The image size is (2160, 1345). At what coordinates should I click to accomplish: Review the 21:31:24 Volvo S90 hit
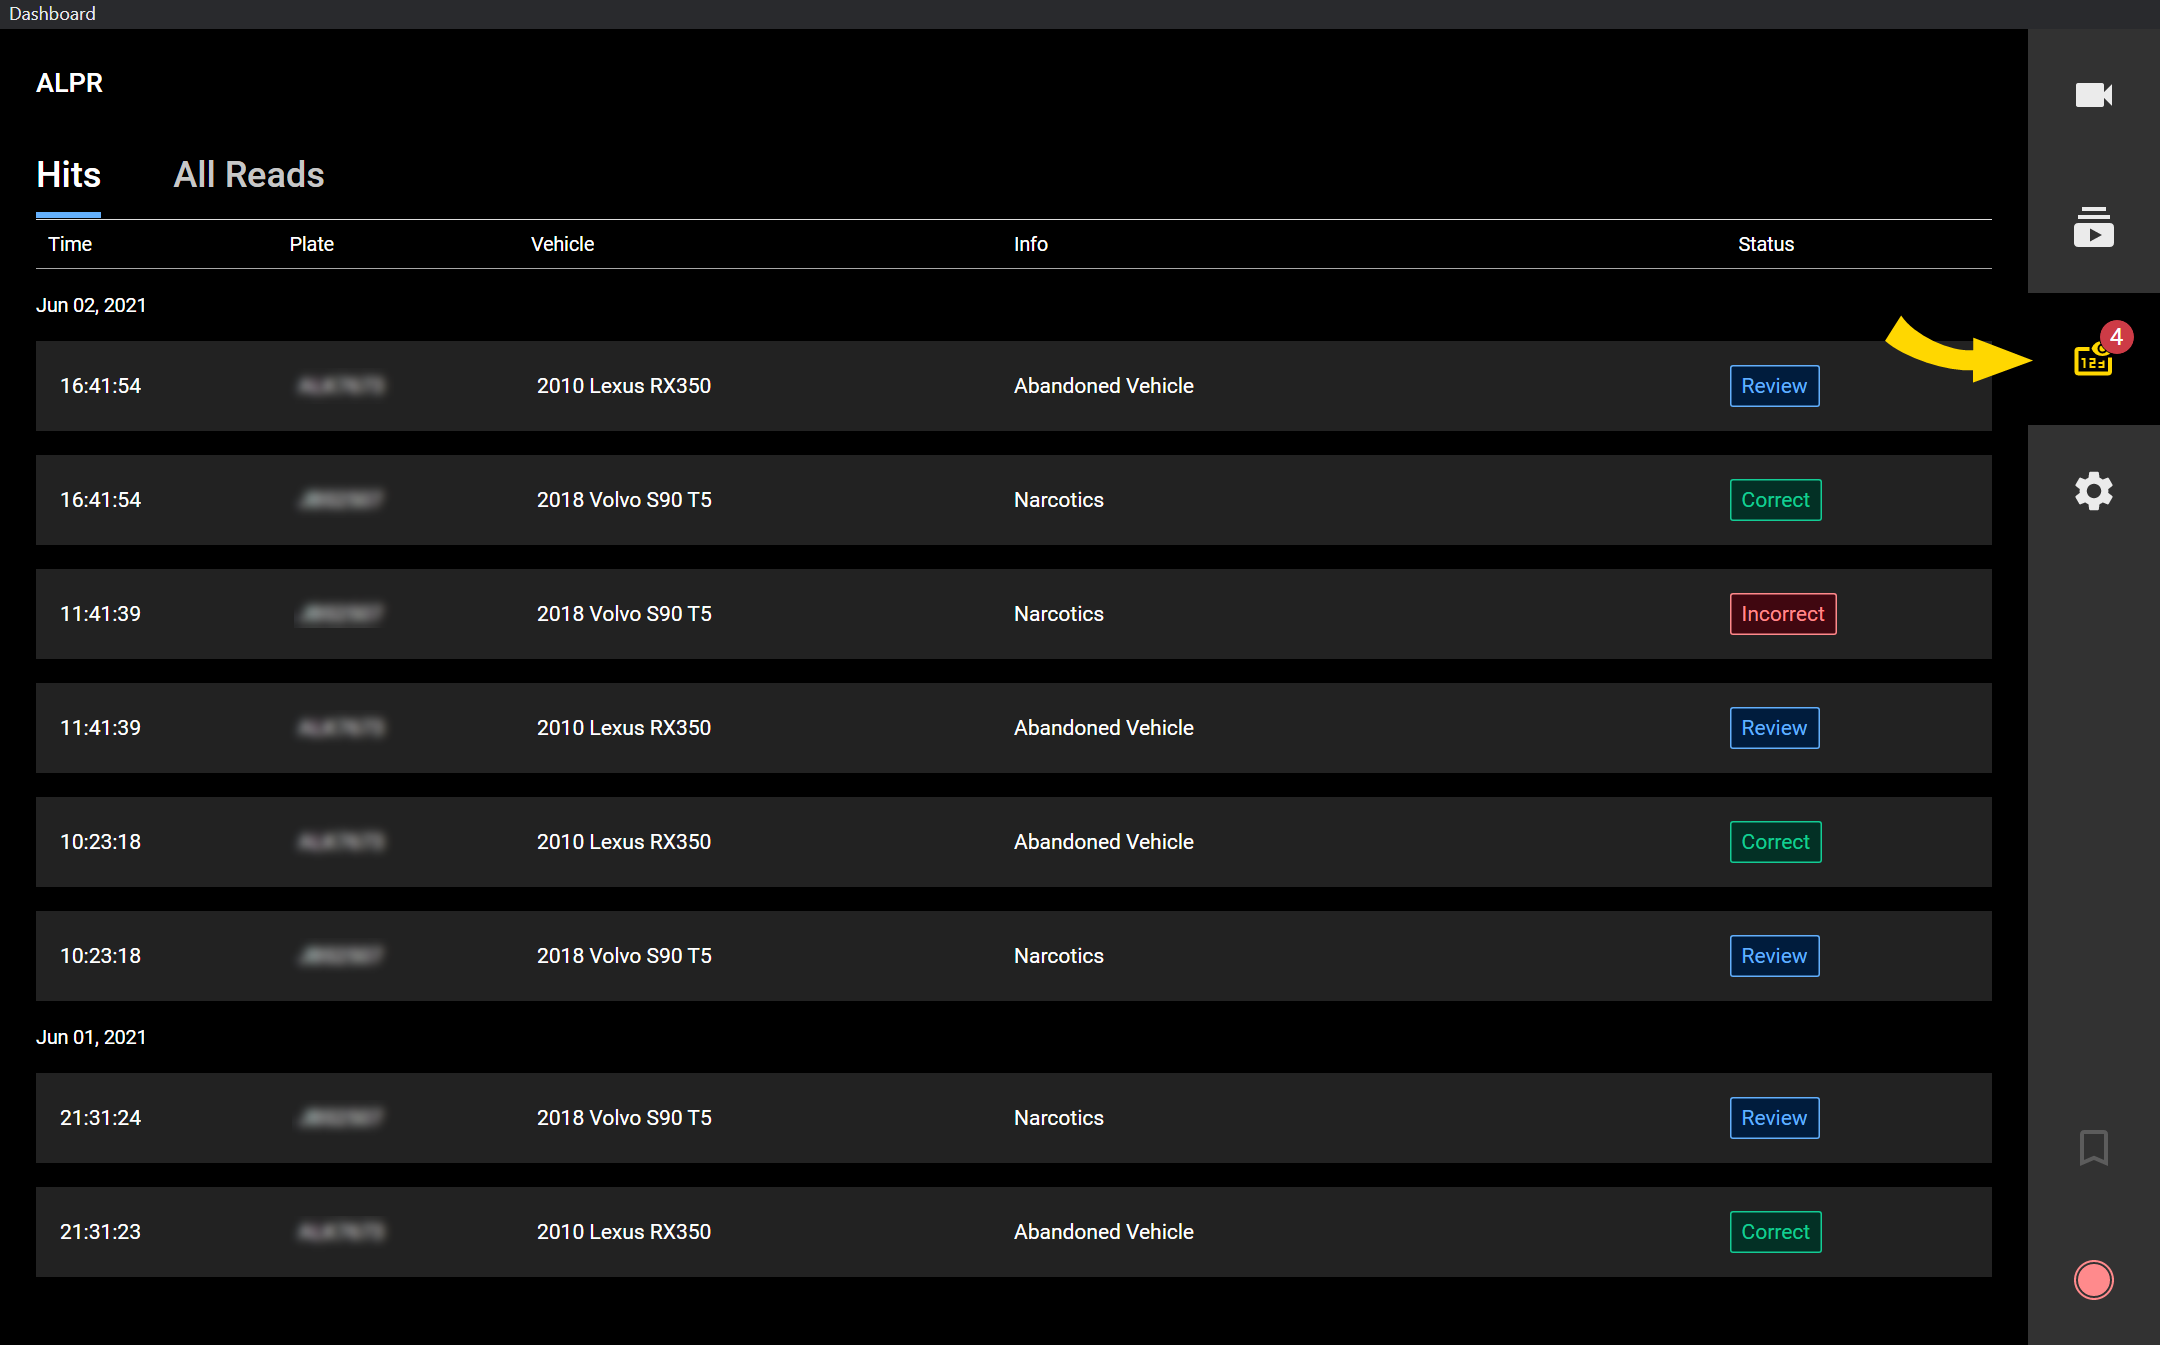click(x=1773, y=1118)
